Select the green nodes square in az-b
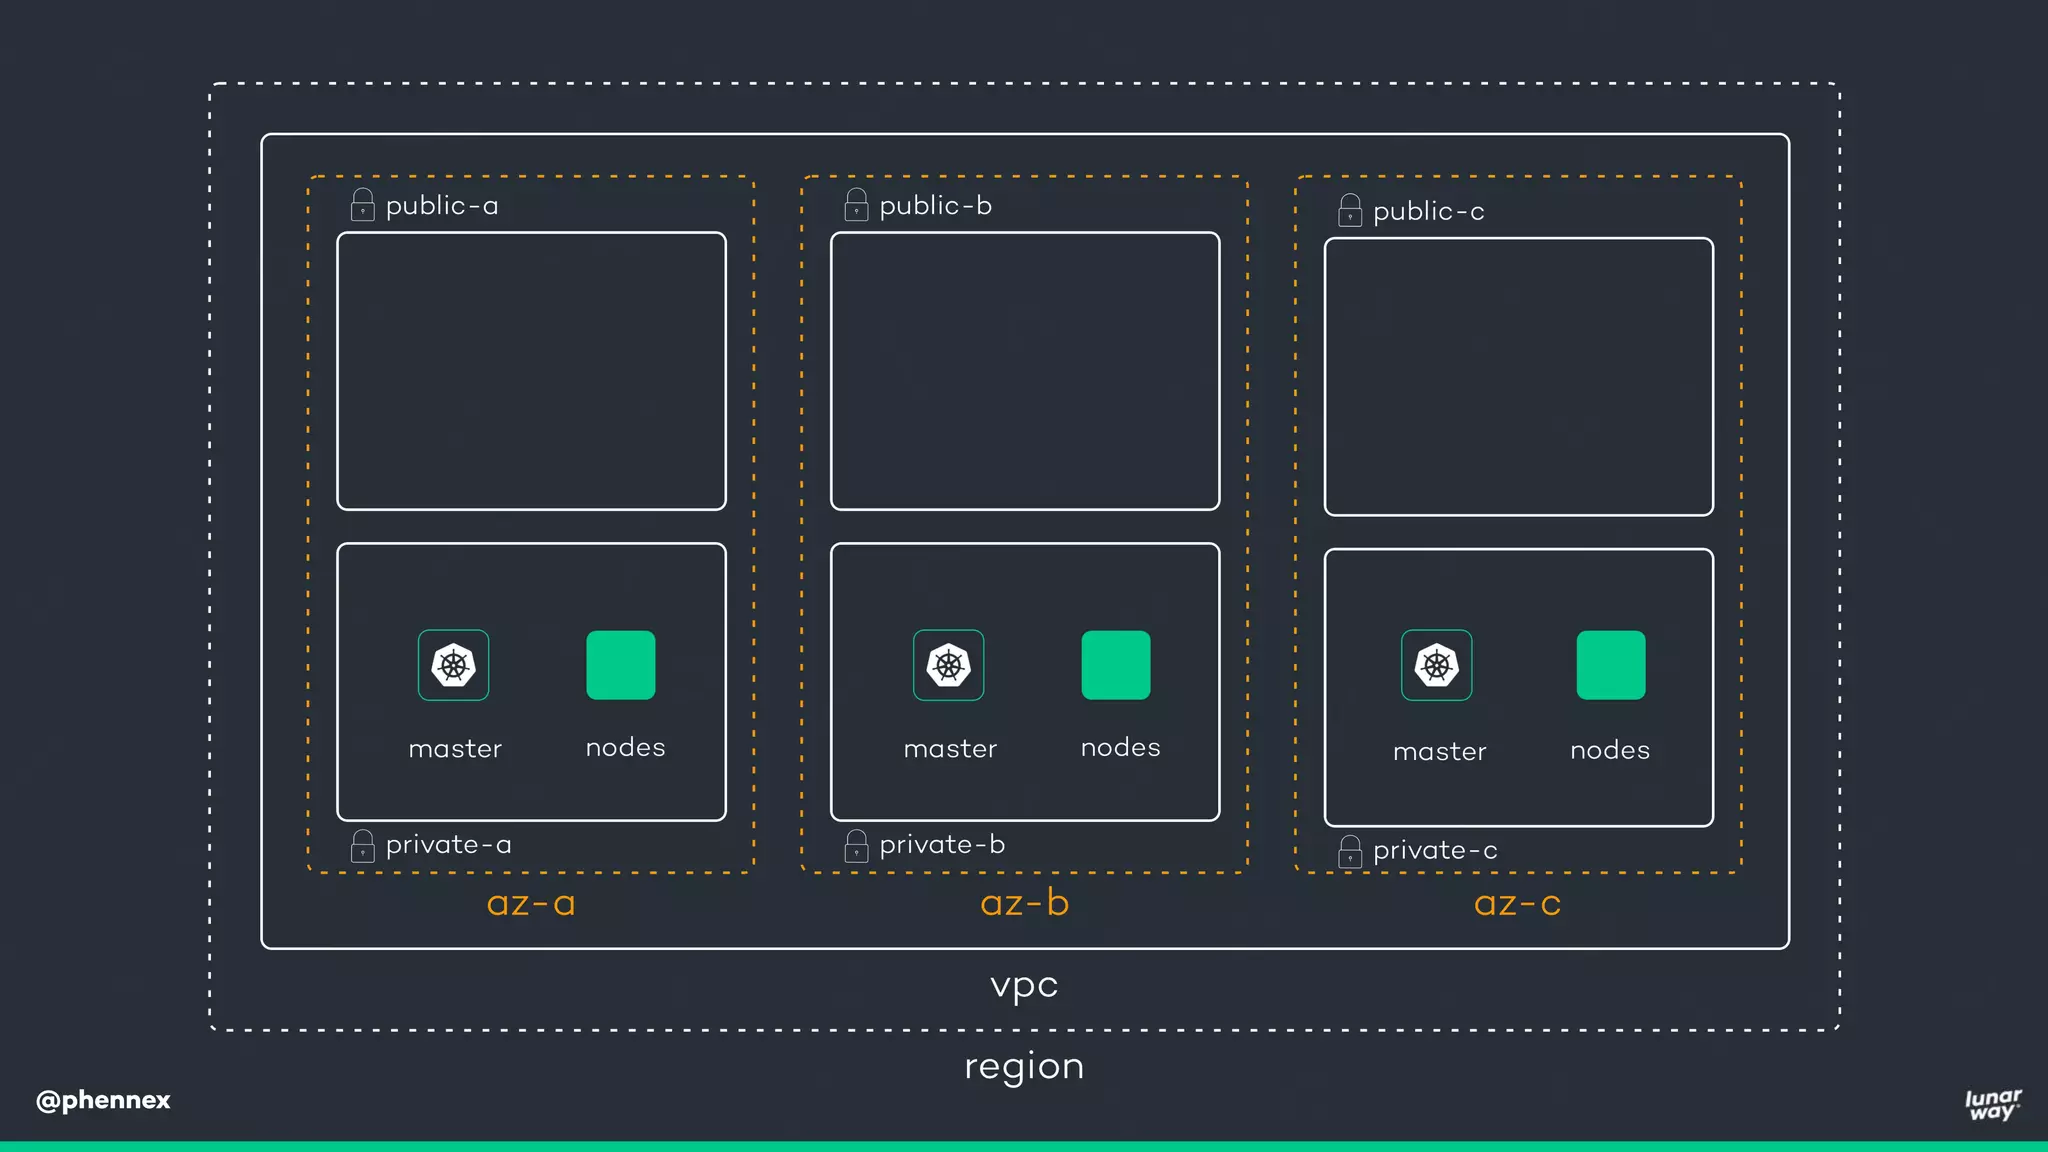 click(x=1115, y=665)
